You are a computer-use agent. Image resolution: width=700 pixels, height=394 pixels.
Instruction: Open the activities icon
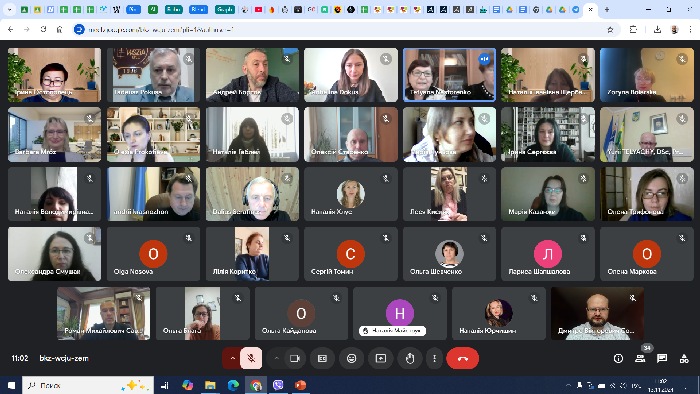[x=684, y=358]
